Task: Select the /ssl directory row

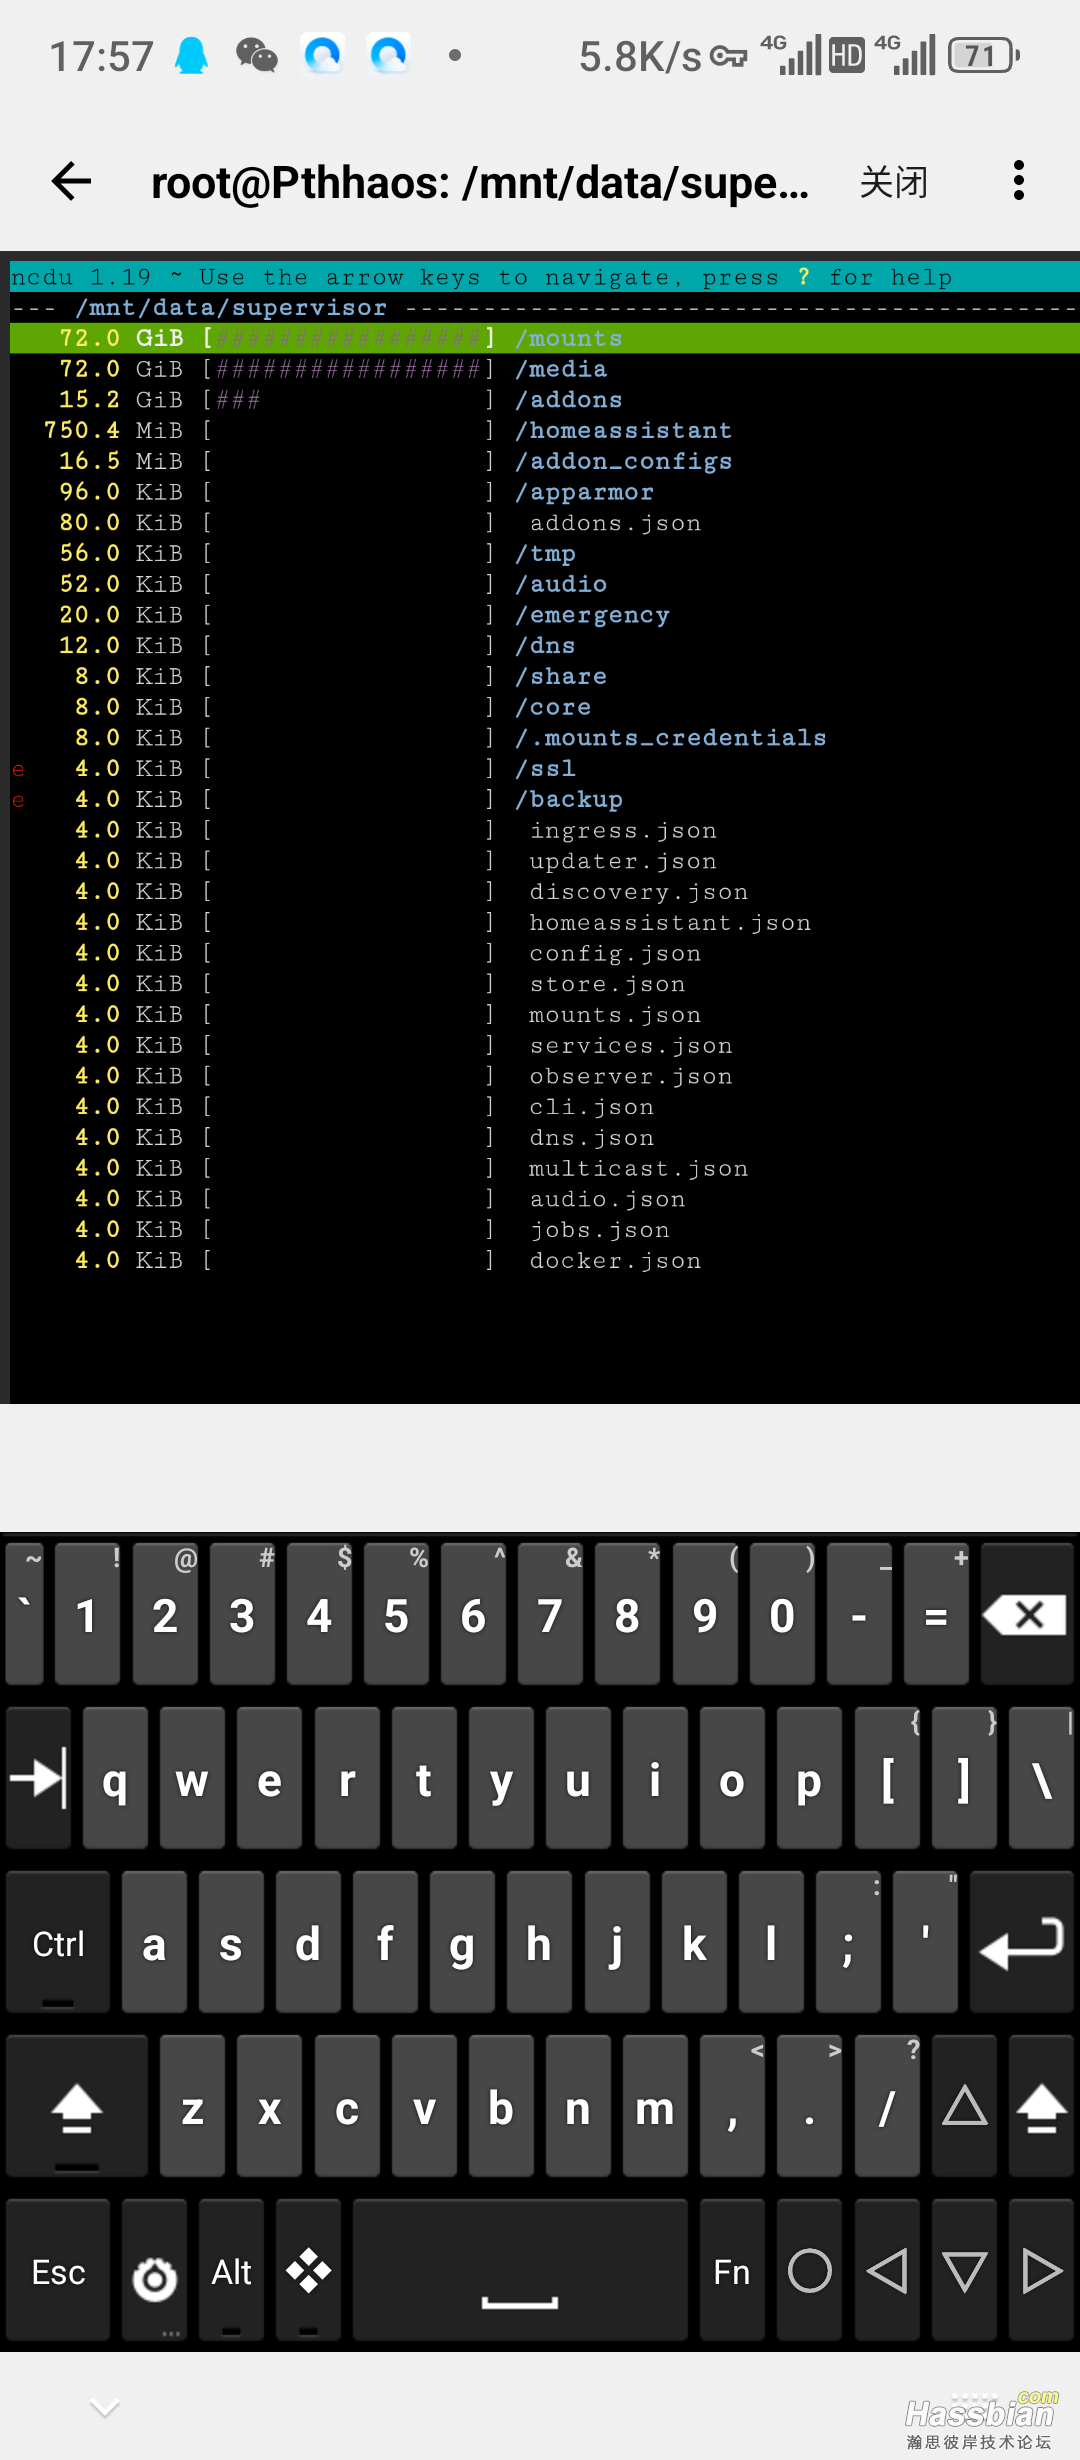Action: click(545, 768)
